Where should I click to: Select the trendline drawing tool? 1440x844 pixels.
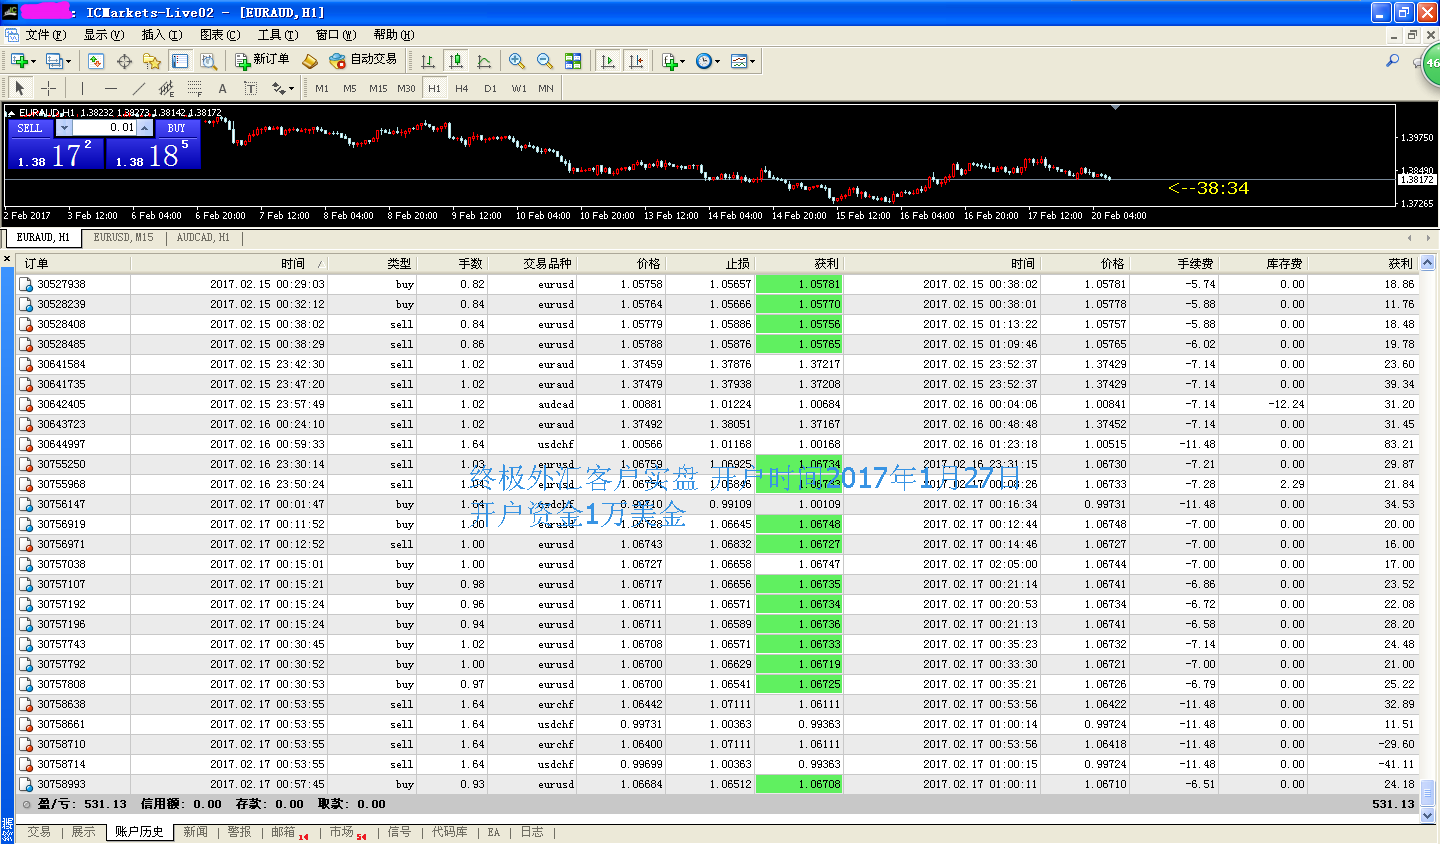click(138, 88)
